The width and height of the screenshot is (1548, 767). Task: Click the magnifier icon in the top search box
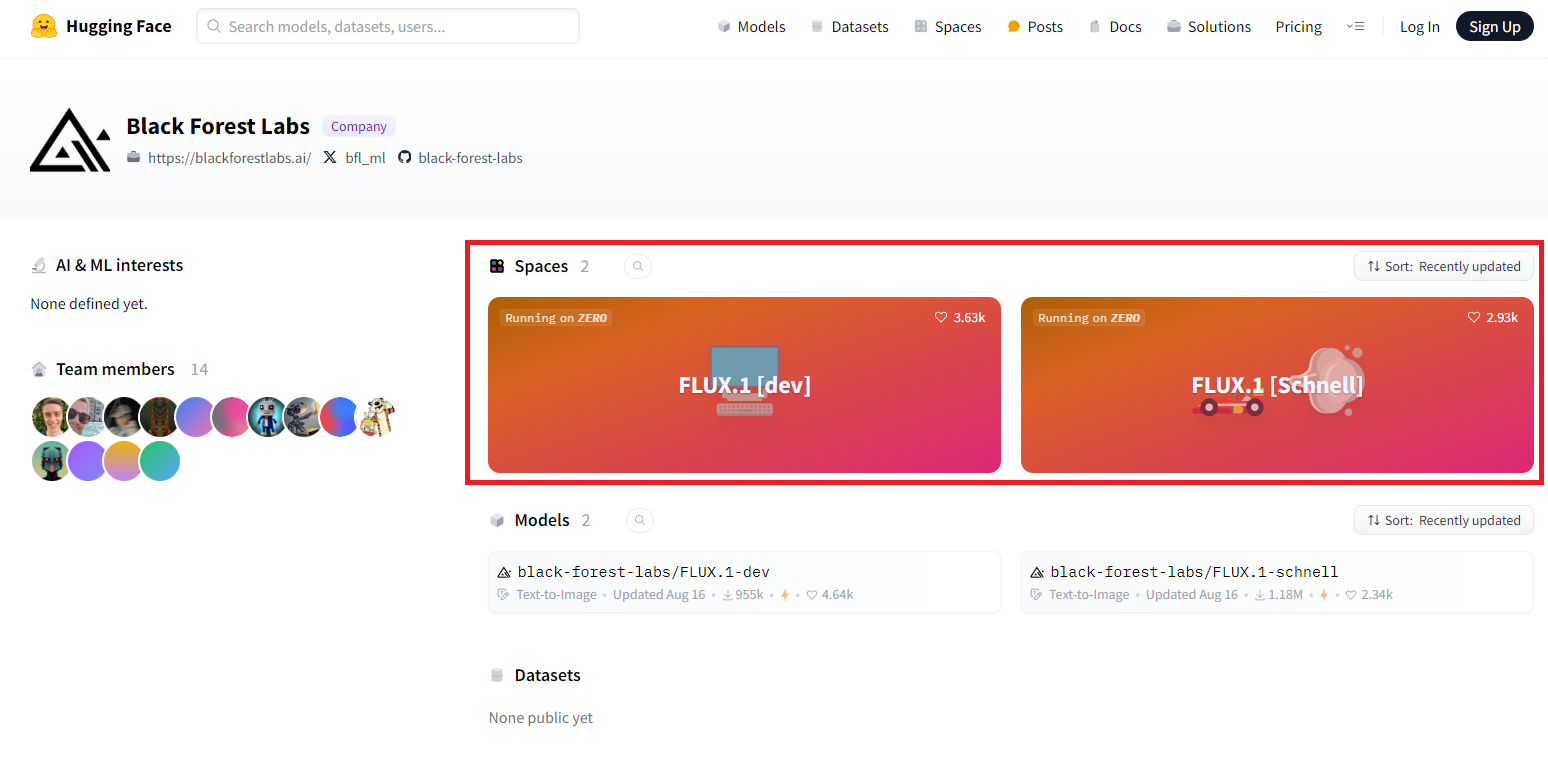tap(214, 26)
